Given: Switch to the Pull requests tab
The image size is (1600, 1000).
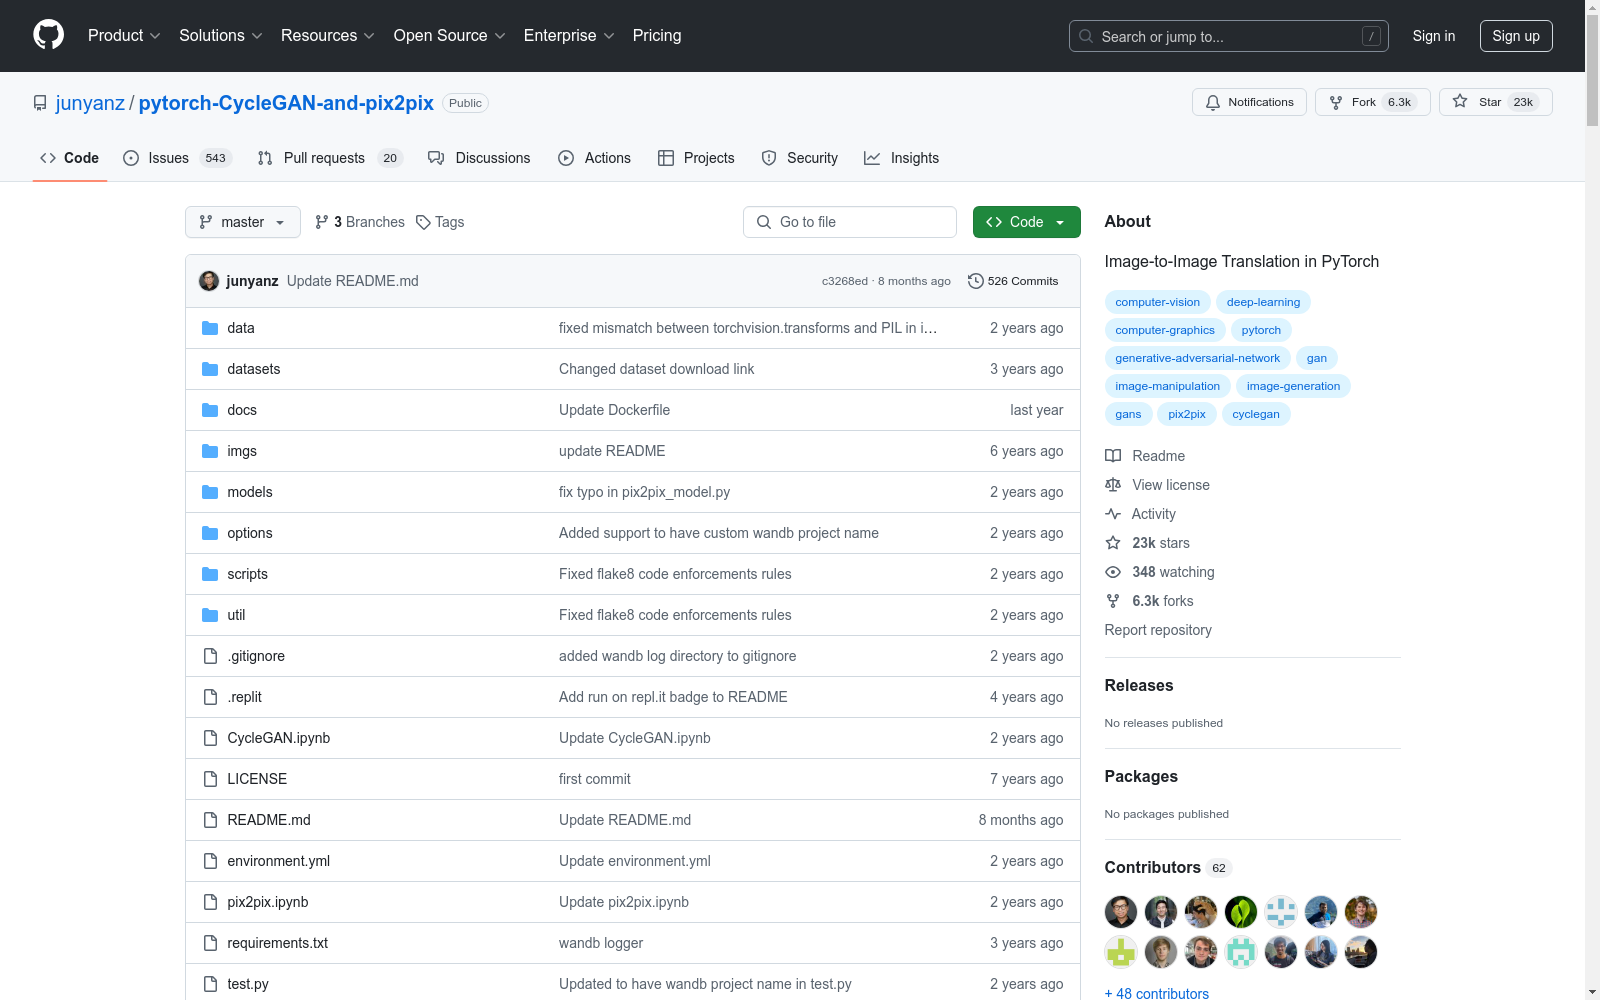Looking at the screenshot, I should tap(330, 158).
